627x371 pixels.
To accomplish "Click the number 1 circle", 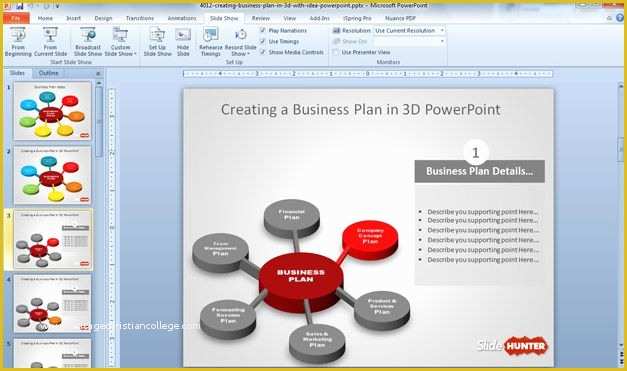I will tap(475, 152).
